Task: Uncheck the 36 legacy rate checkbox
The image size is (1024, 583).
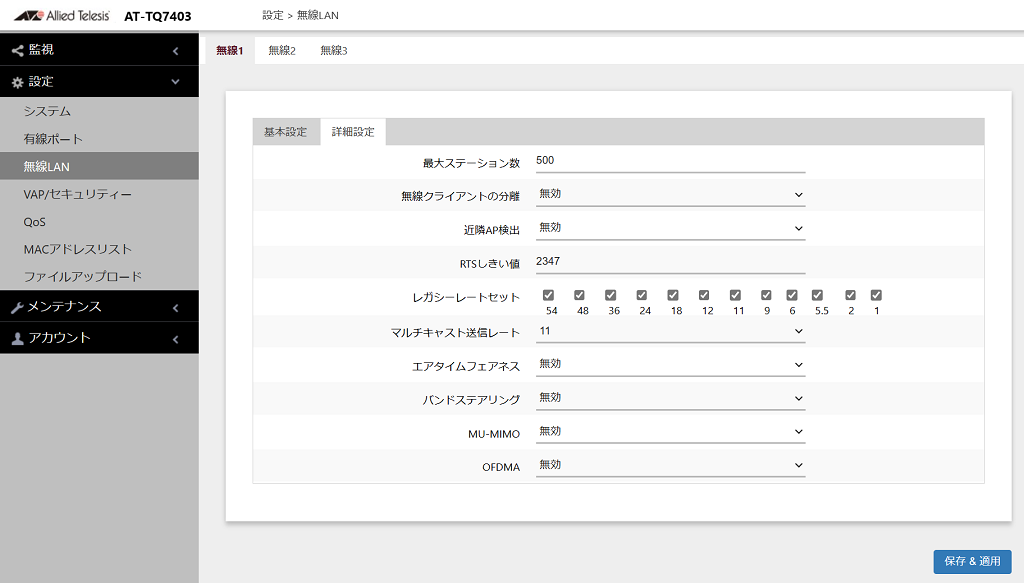Action: (x=611, y=295)
